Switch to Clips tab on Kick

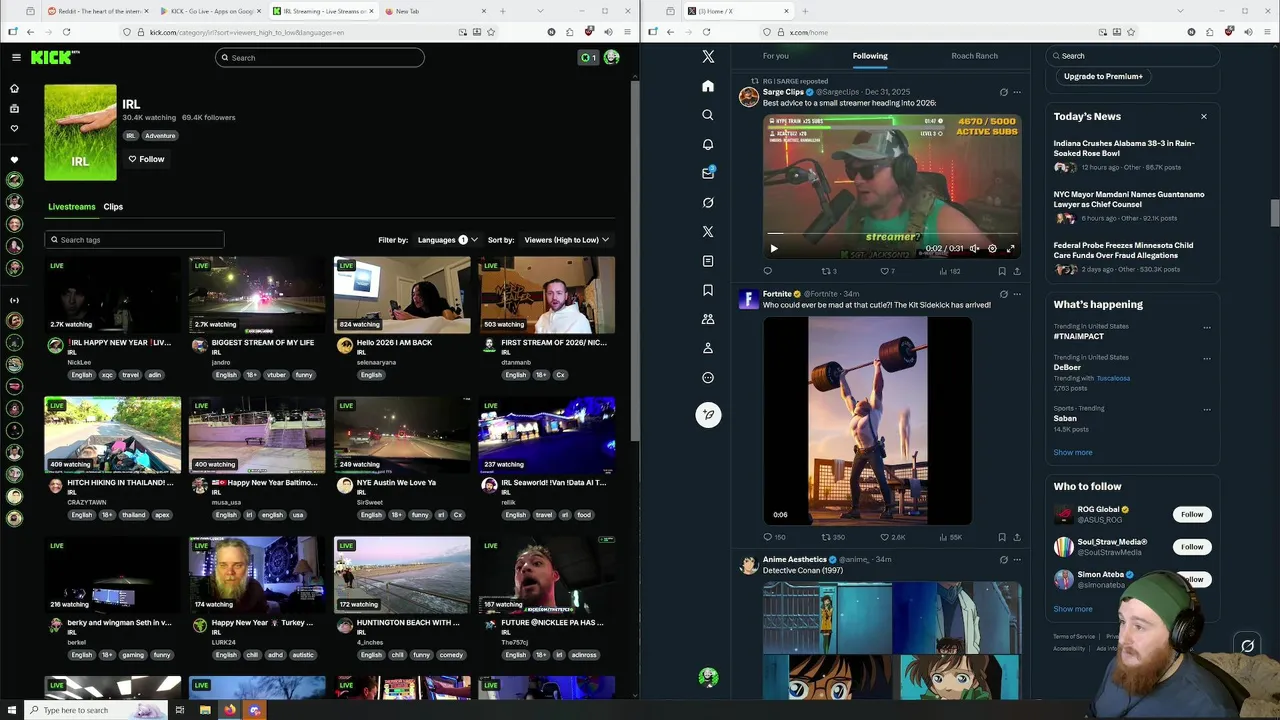point(113,207)
